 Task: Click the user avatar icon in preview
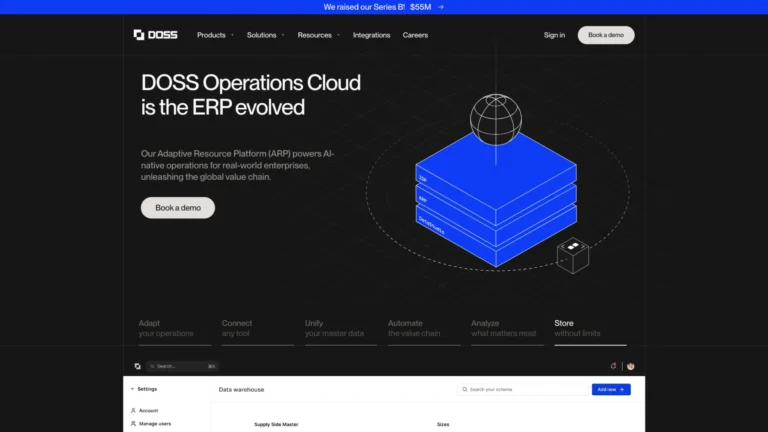[630, 366]
